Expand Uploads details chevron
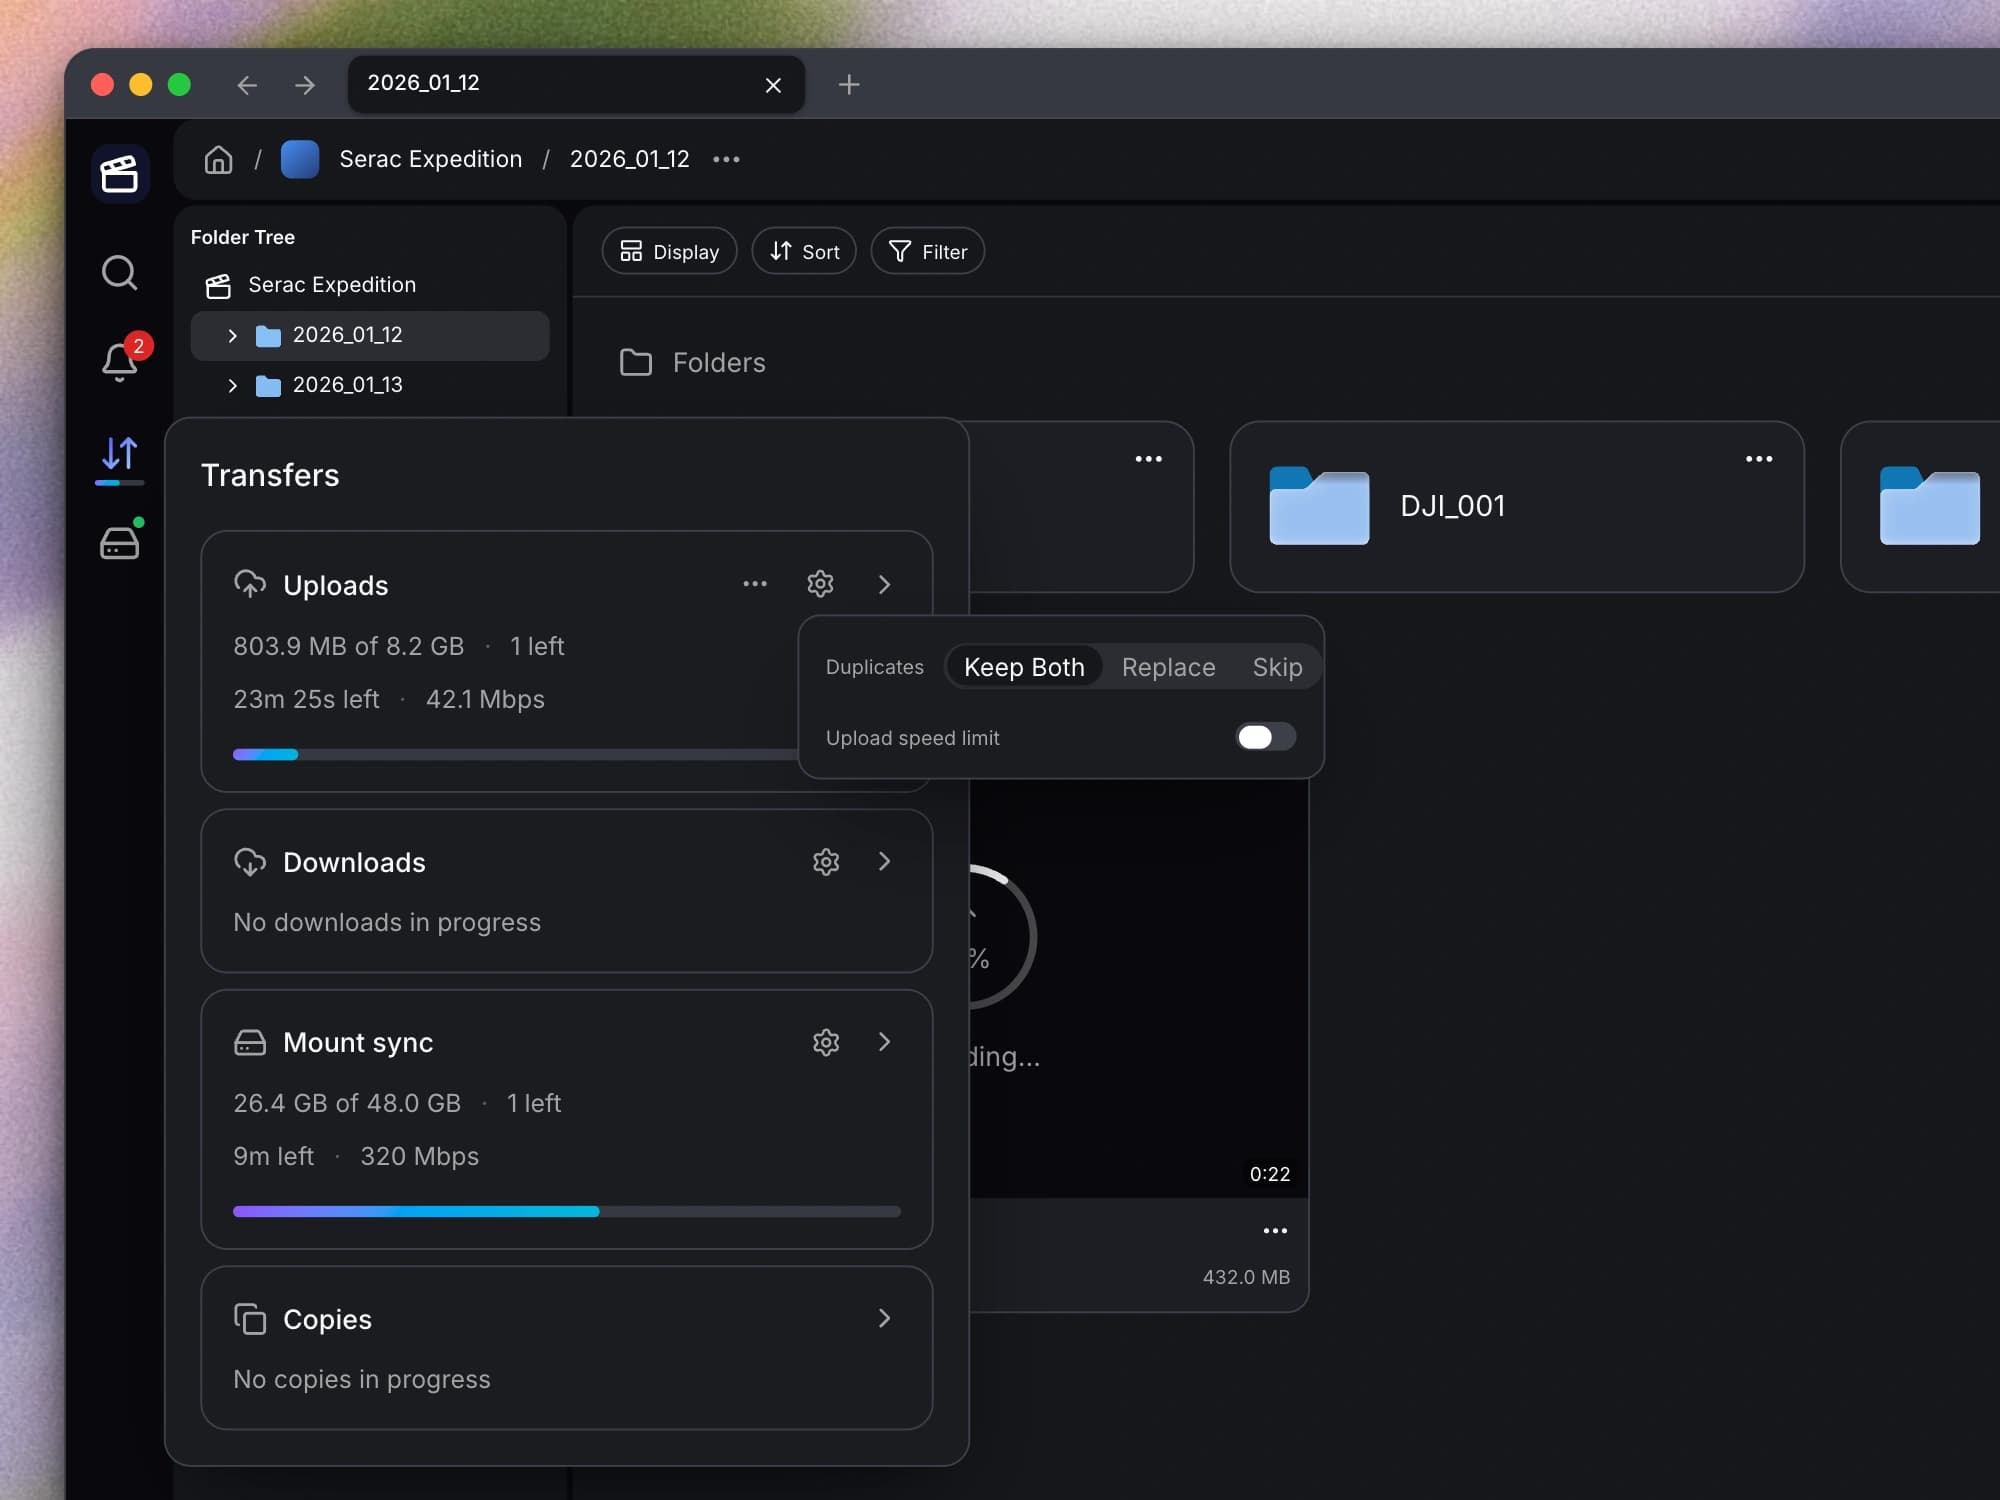Viewport: 2000px width, 1500px height. [x=884, y=584]
